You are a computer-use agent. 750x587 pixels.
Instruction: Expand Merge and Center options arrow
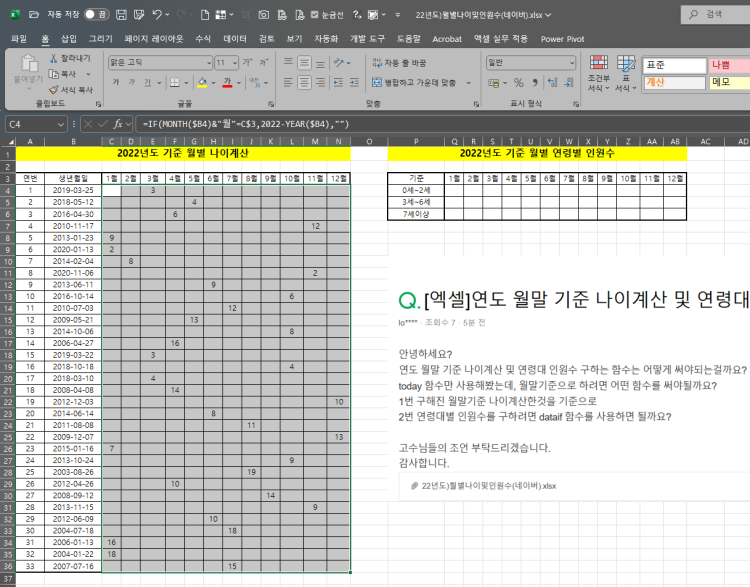click(x=469, y=83)
